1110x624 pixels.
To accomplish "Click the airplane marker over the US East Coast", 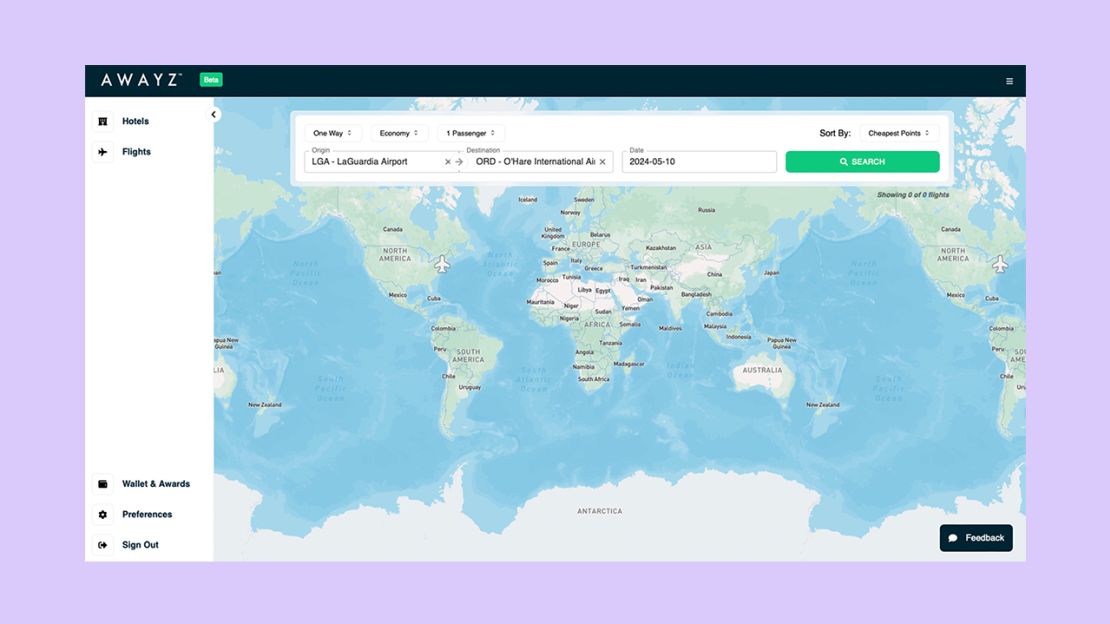I will 442,264.
